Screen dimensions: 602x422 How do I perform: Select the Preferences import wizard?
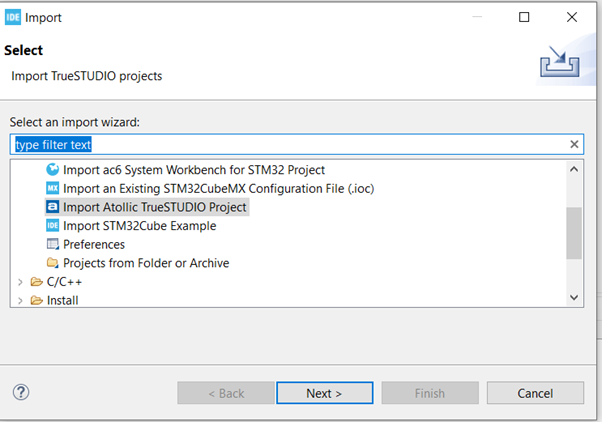[94, 245]
